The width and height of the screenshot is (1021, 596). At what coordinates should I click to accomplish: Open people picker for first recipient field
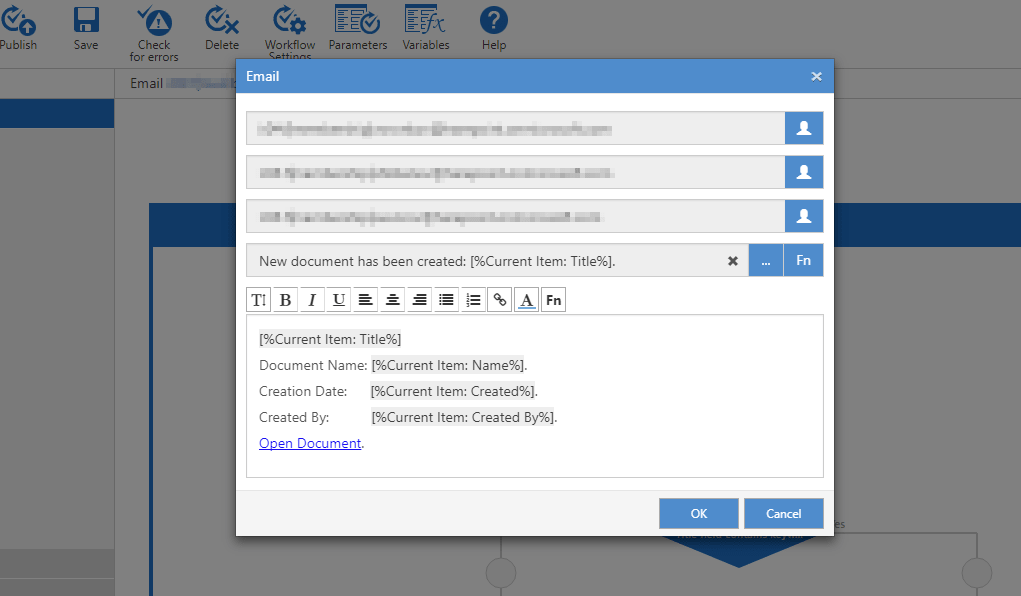click(804, 128)
